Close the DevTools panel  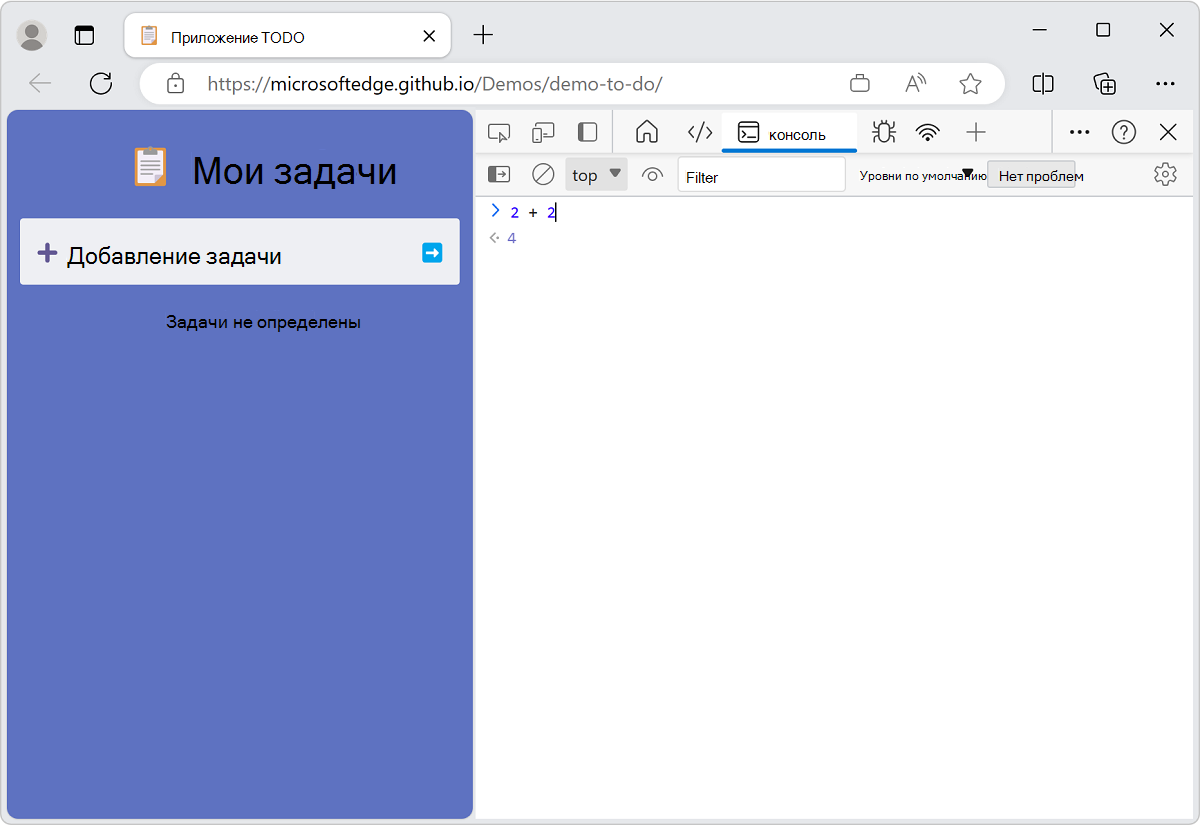1167,132
